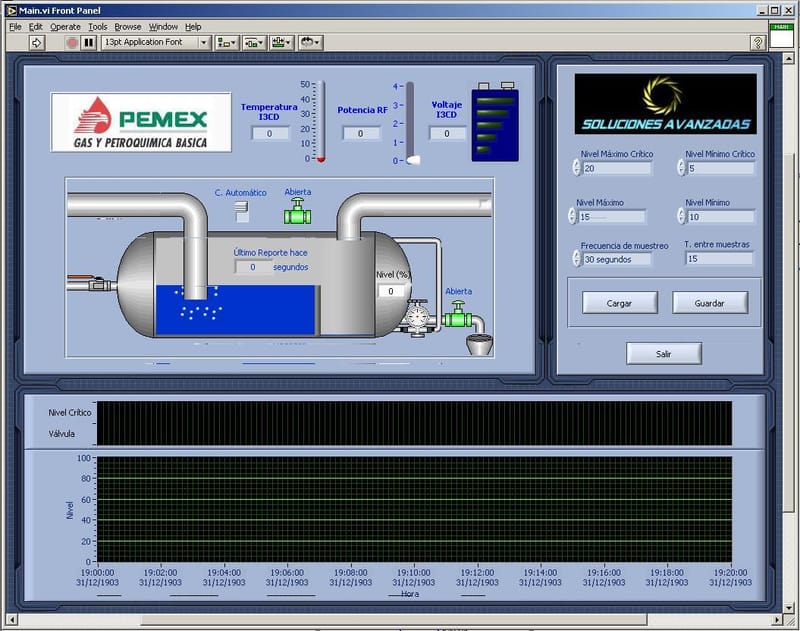Click the 19:20:00 time axis label

coord(730,573)
